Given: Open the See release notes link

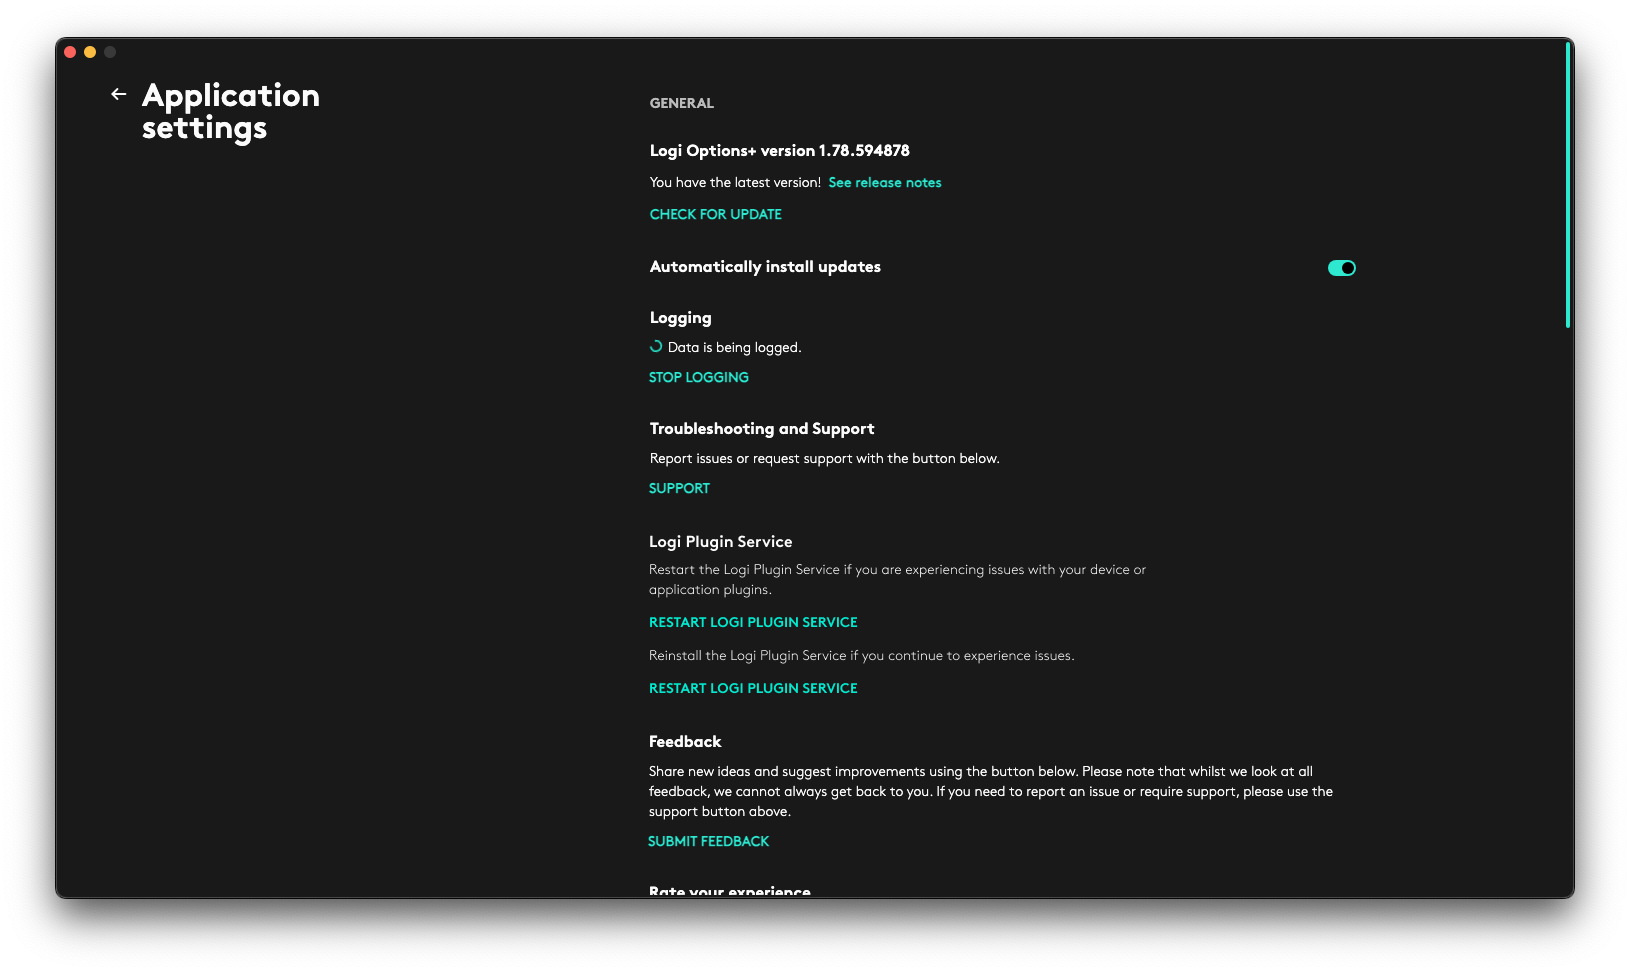Looking at the screenshot, I should [x=884, y=183].
